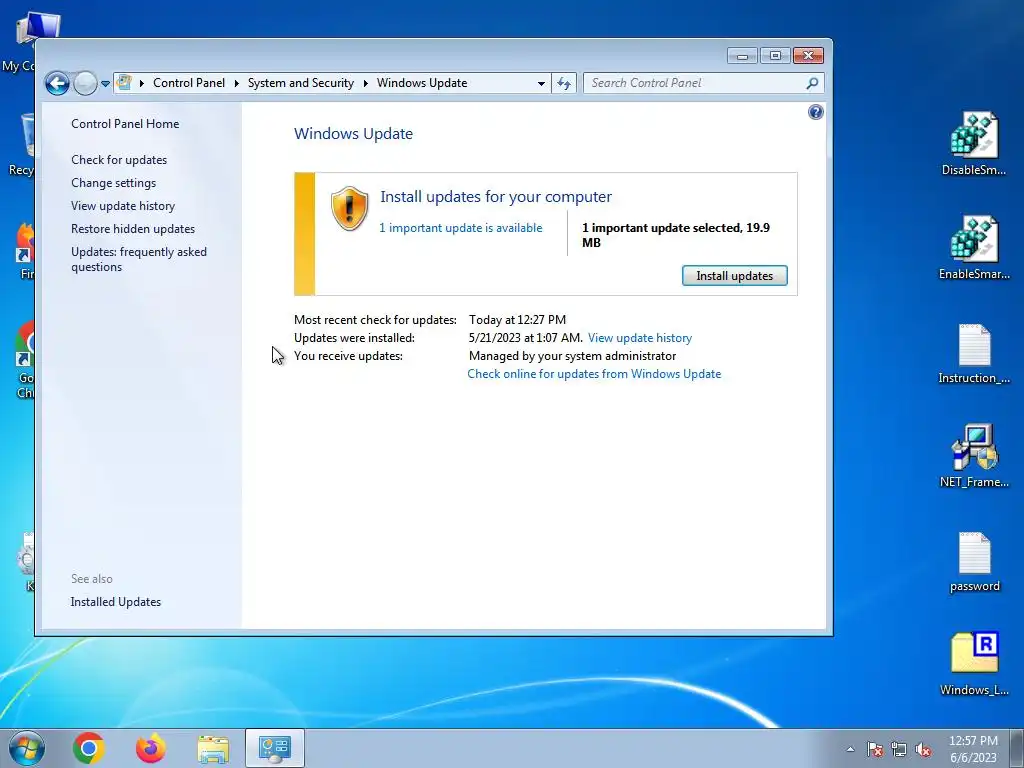Open the Windows Start menu orb

[x=27, y=748]
